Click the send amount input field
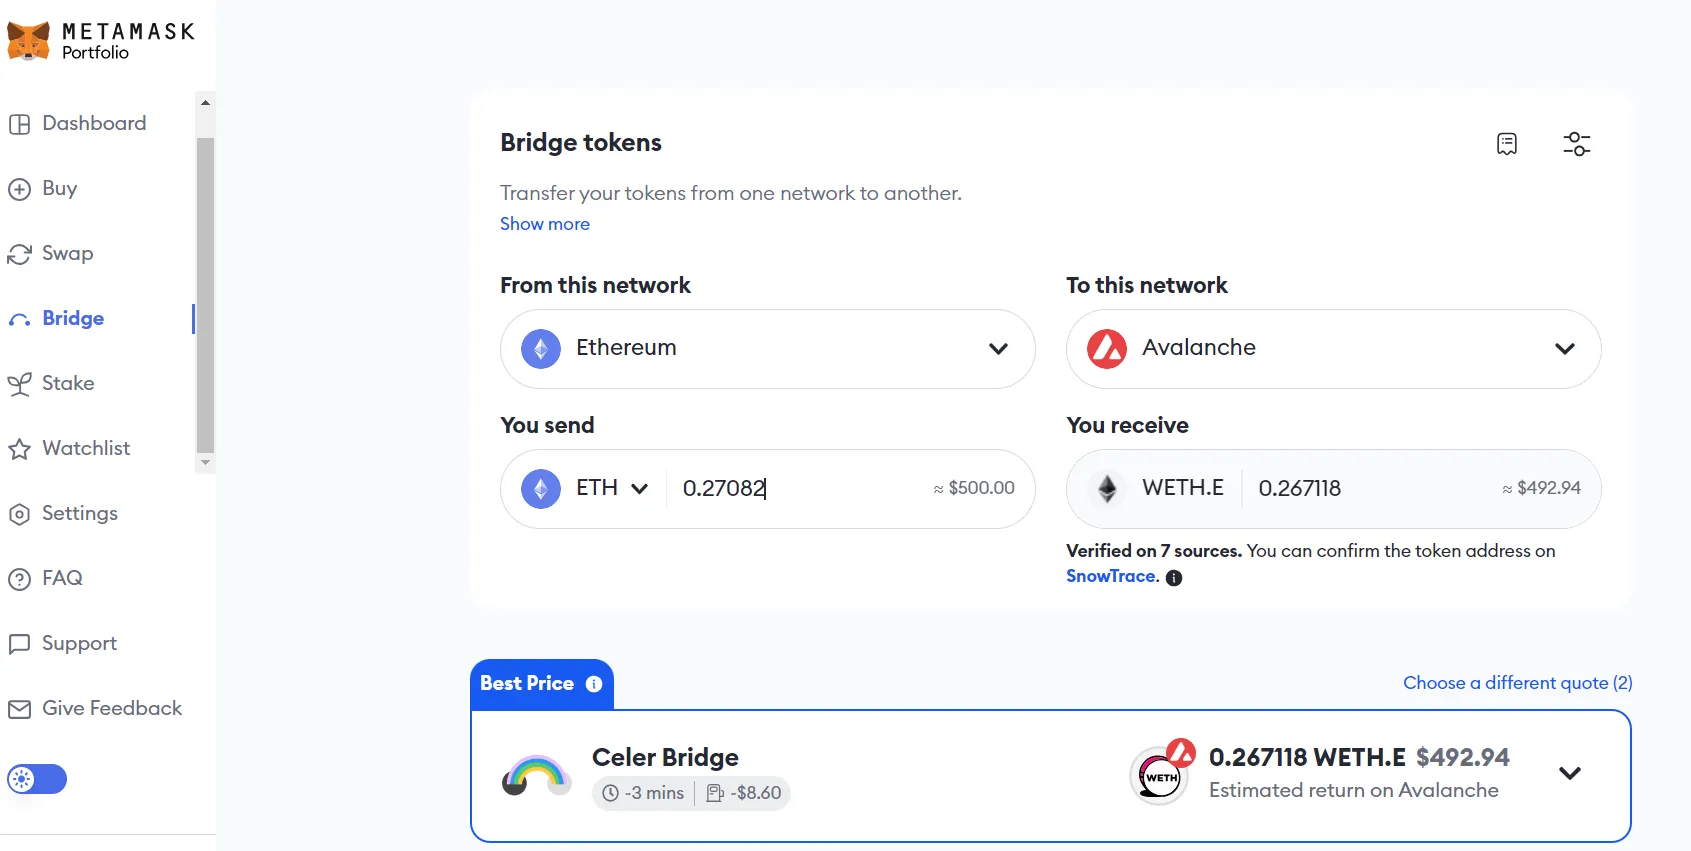Screen dimensions: 1691x851 (800, 489)
